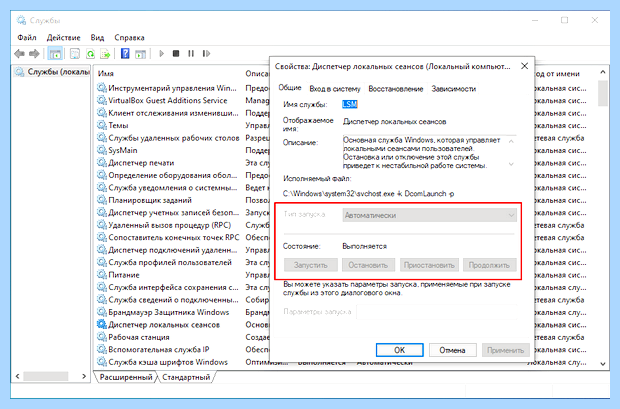Click the tree pane scroll-left arrow
This screenshot has height=409, width=620.
tap(17, 377)
